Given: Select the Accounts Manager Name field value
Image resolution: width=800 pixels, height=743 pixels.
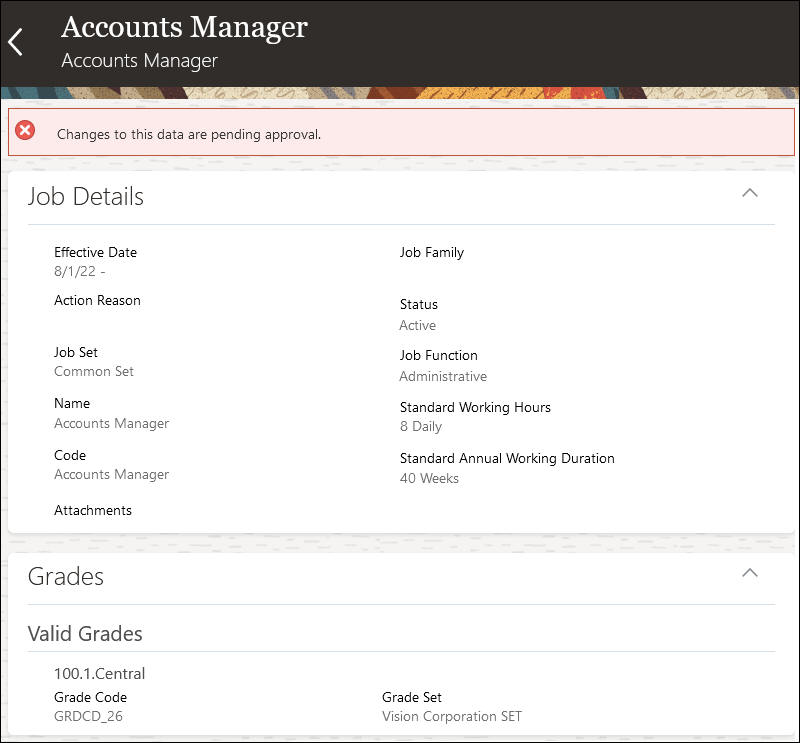Looking at the screenshot, I should pyautogui.click(x=111, y=424).
